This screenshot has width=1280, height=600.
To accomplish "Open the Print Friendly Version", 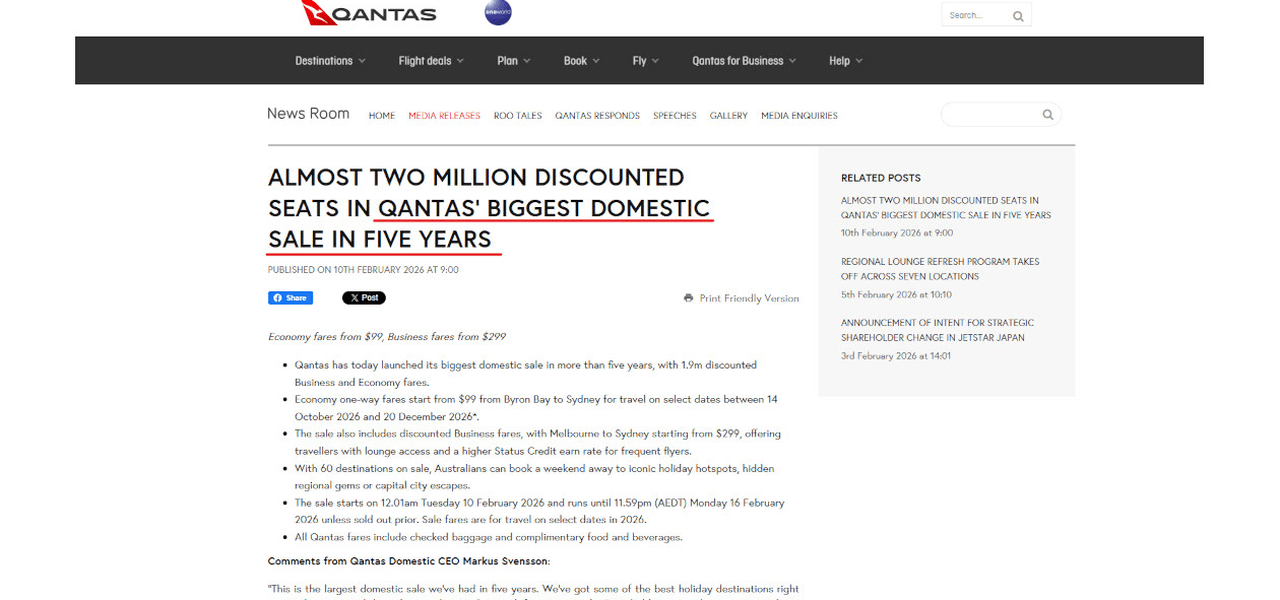I will tap(741, 298).
